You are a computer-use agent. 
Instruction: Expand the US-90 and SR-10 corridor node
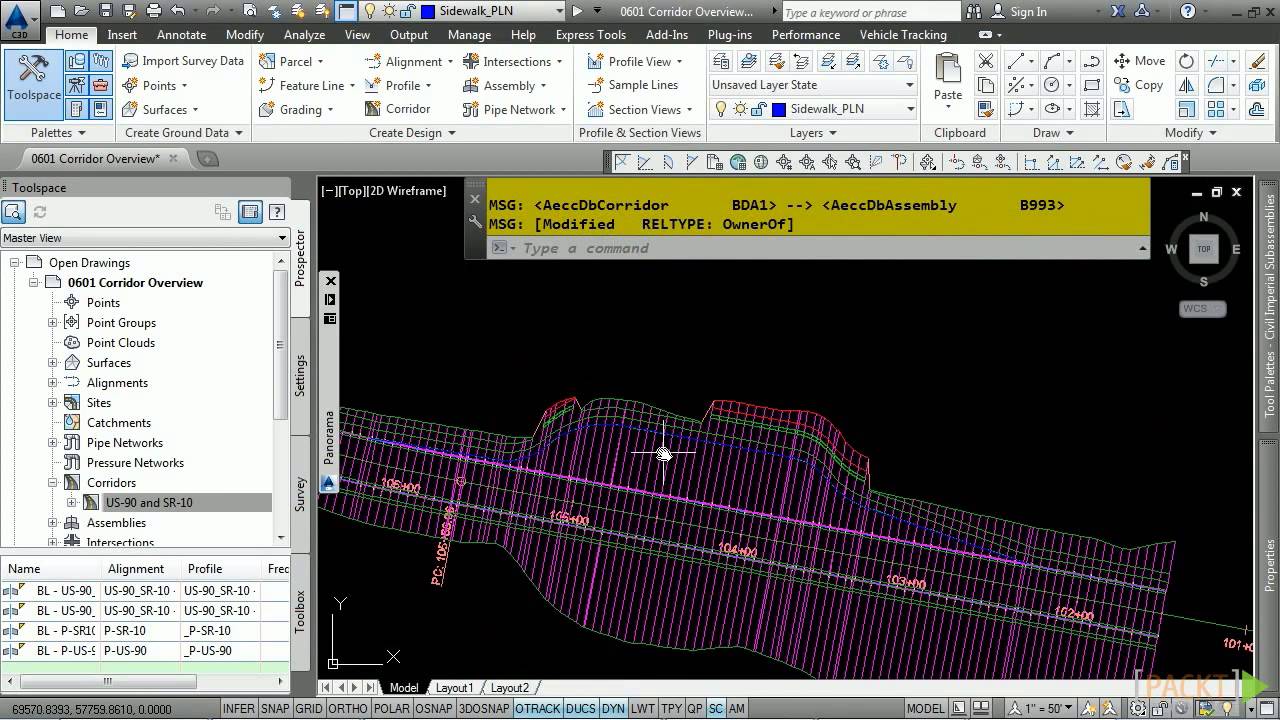72,502
